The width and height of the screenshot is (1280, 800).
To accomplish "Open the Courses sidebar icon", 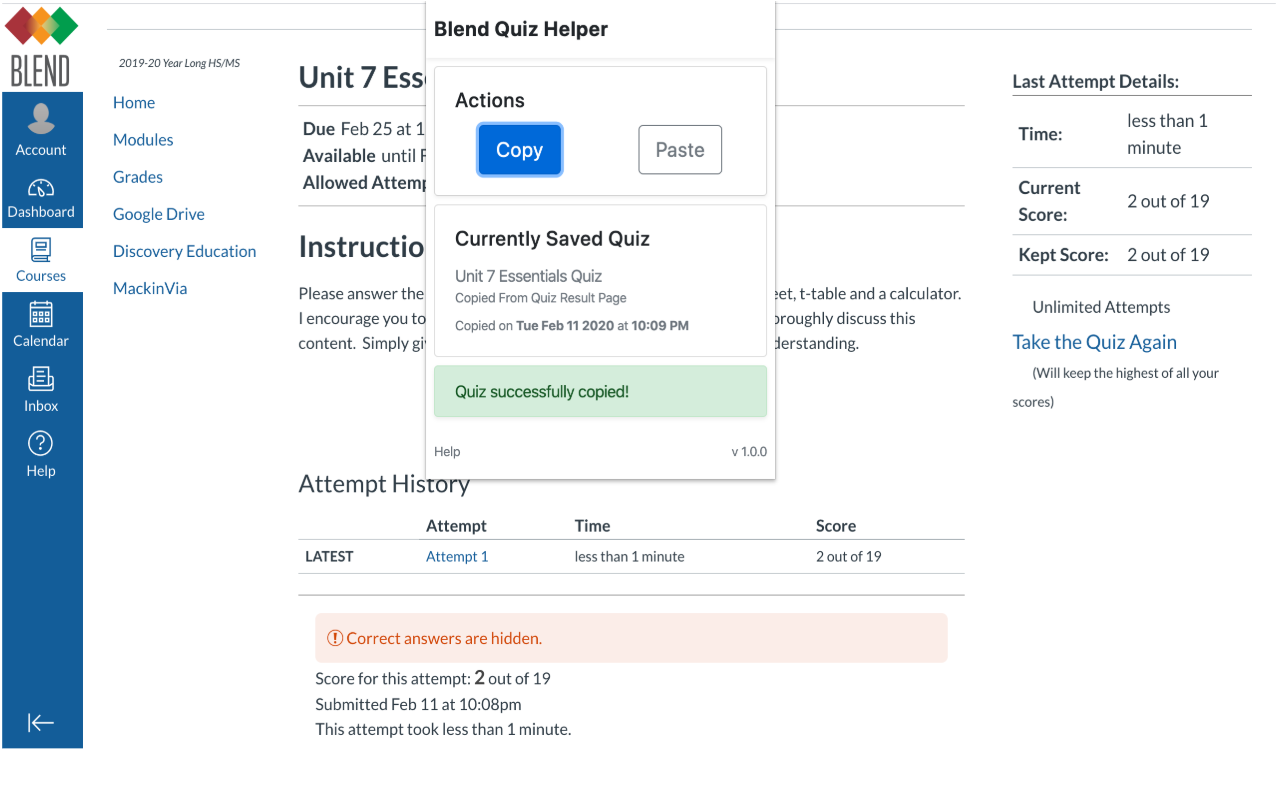I will point(41,260).
